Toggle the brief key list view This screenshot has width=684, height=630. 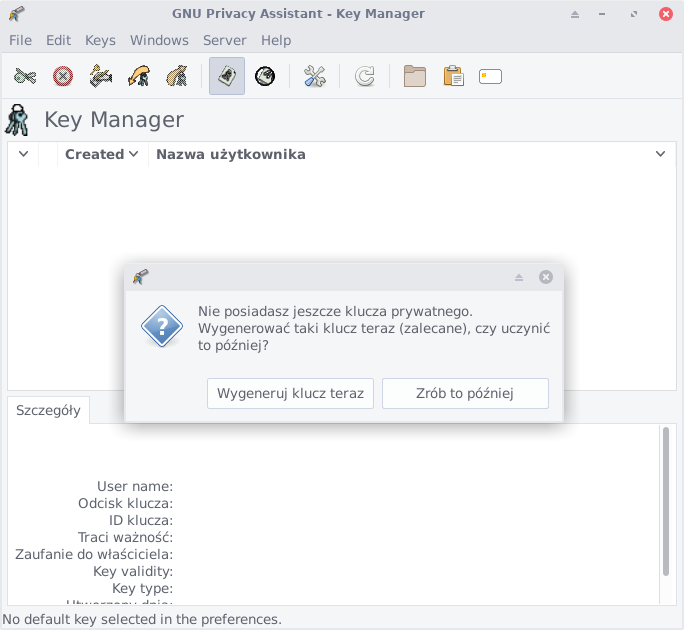coord(227,76)
